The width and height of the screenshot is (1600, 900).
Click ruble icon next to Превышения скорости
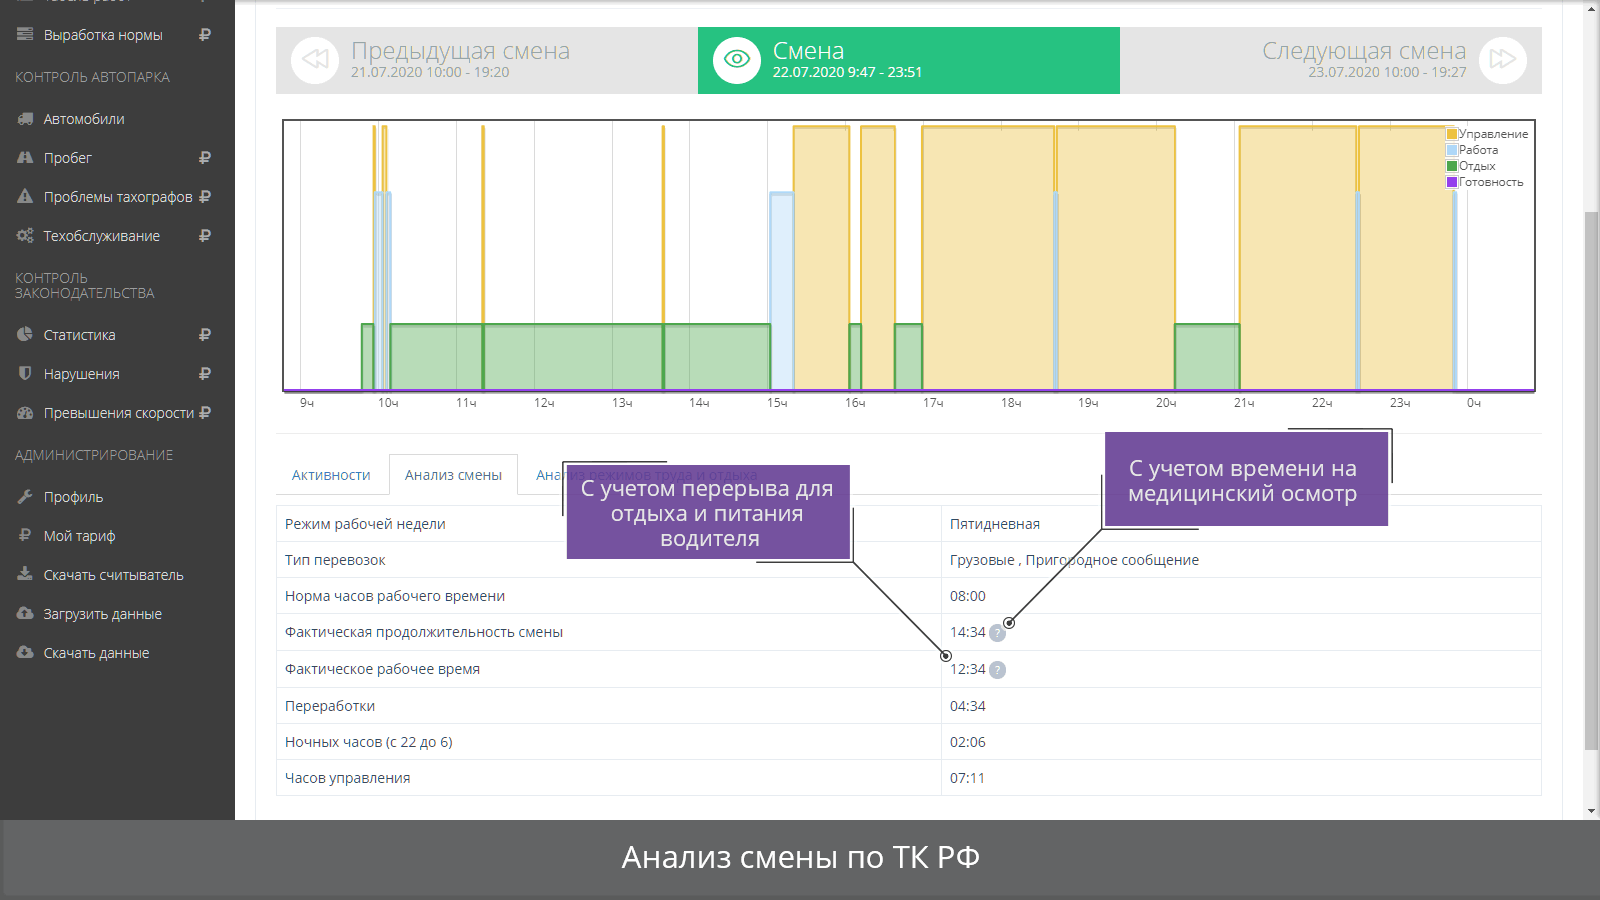click(x=205, y=412)
